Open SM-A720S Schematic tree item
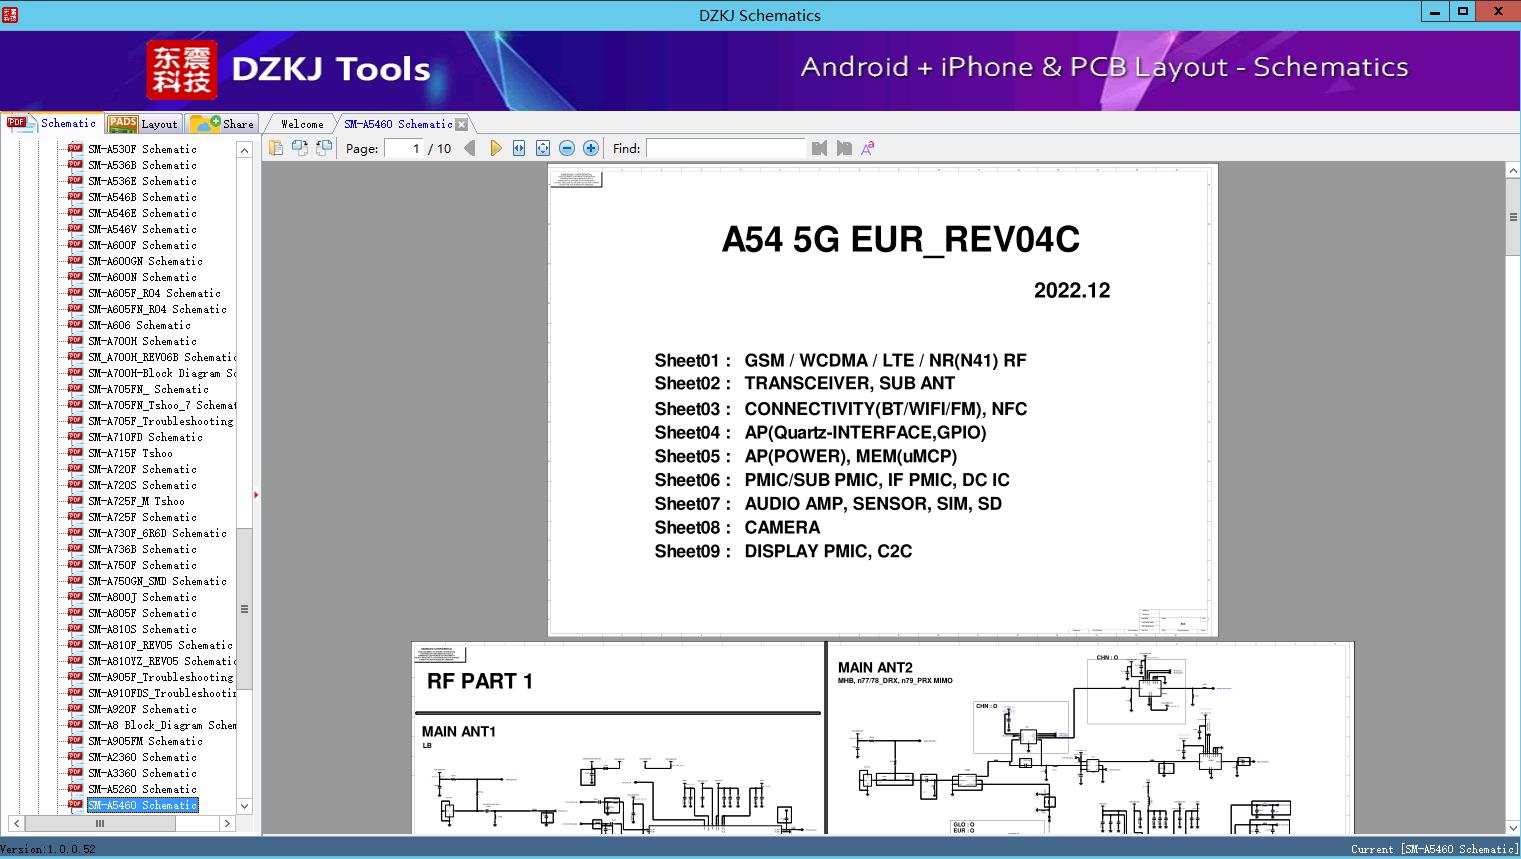The image size is (1521, 859). click(142, 485)
